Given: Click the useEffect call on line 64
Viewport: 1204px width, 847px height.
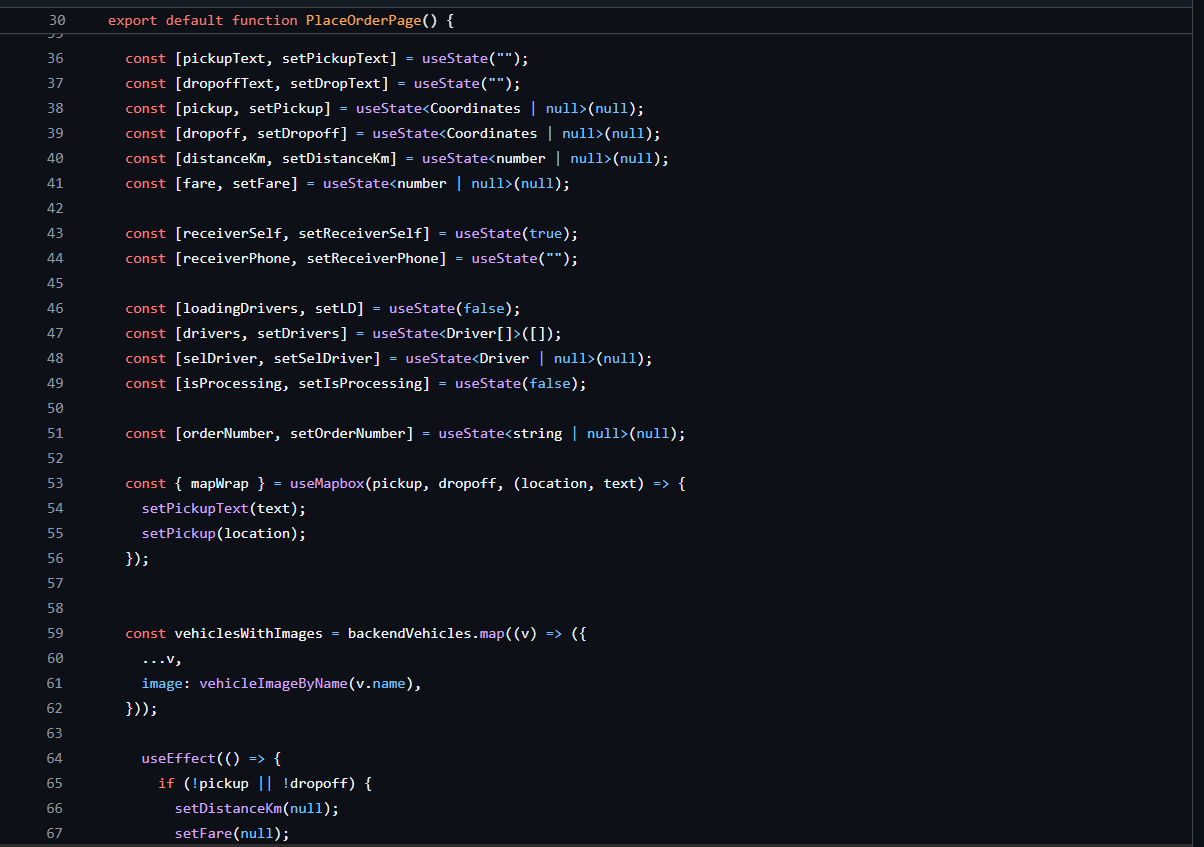Looking at the screenshot, I should point(178,758).
